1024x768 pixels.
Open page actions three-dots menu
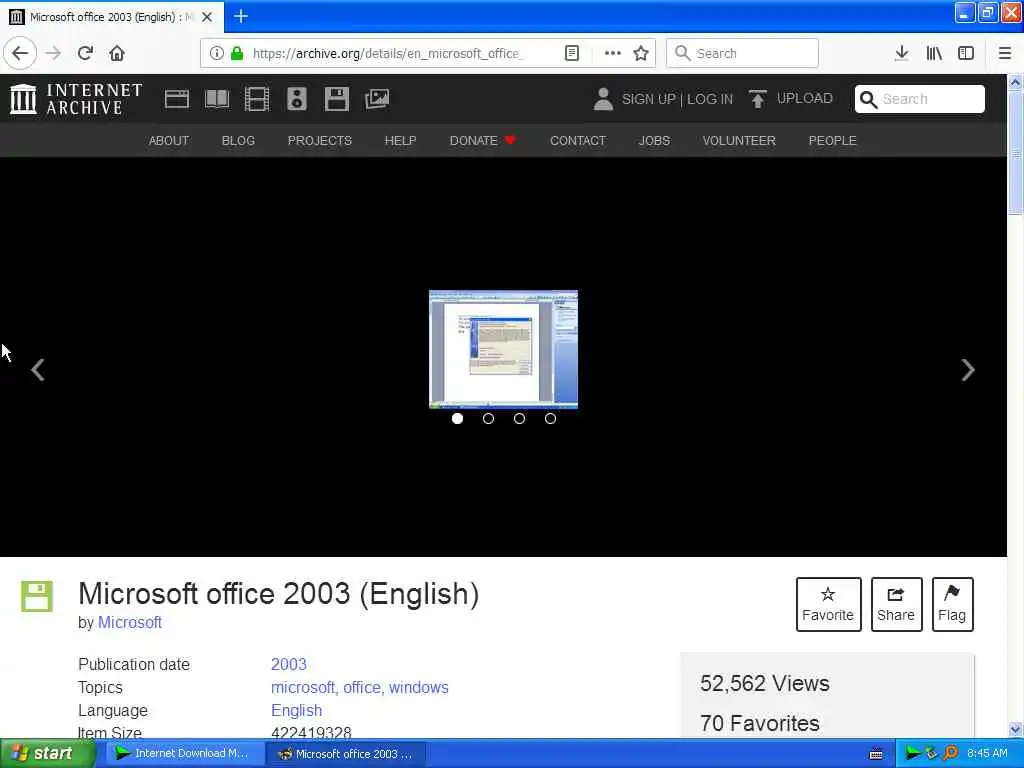[613, 54]
